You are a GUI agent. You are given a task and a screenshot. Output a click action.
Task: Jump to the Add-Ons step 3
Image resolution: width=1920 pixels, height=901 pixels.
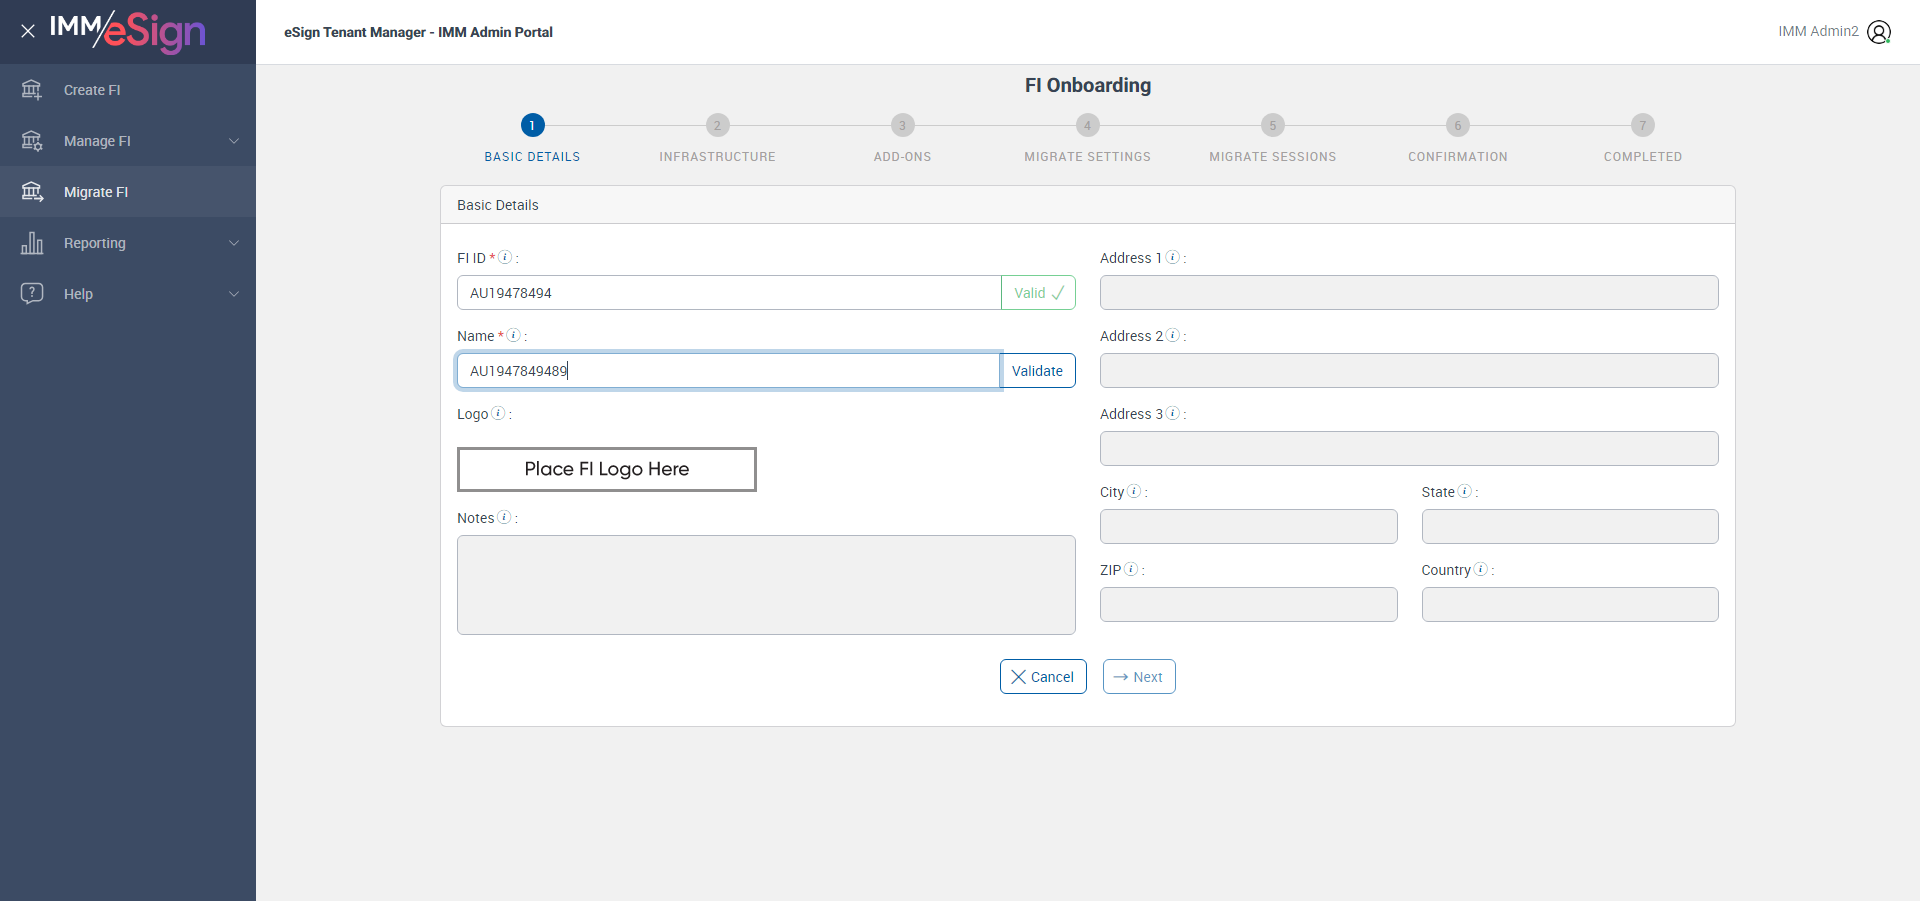click(x=902, y=126)
